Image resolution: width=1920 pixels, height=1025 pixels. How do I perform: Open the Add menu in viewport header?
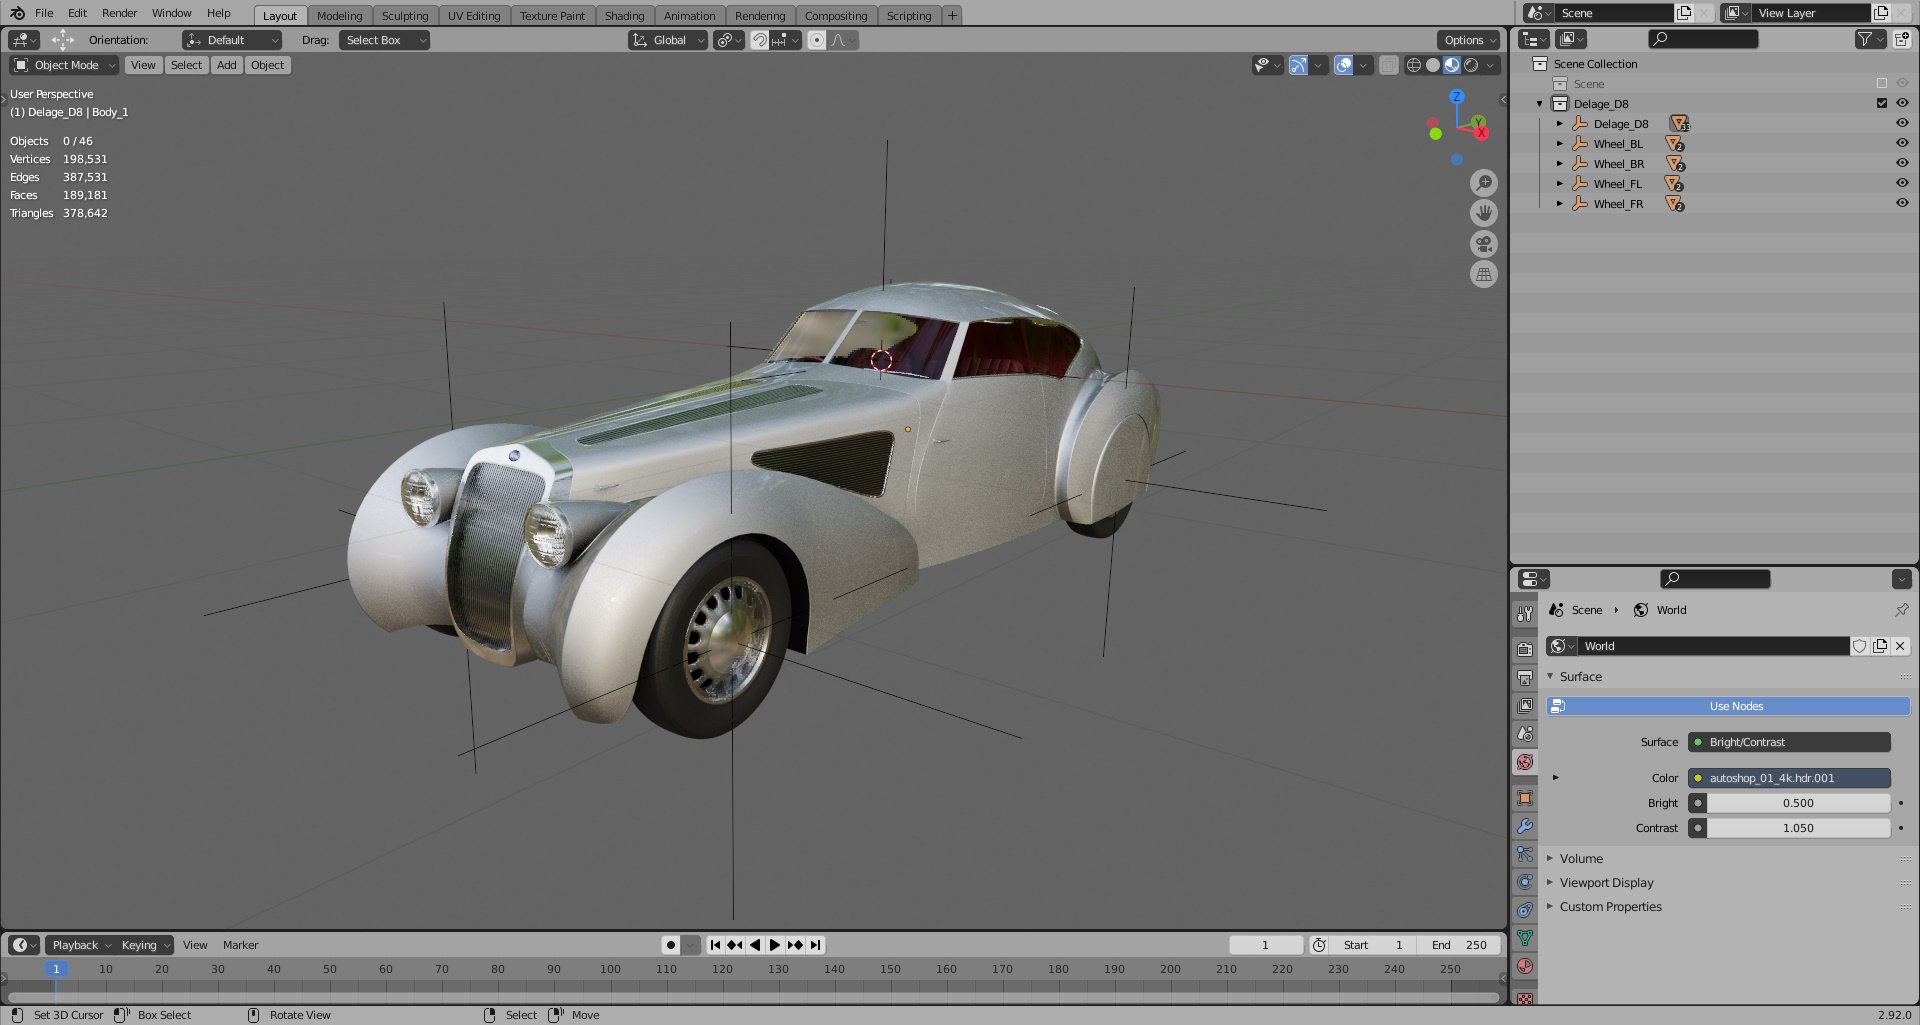[x=227, y=65]
